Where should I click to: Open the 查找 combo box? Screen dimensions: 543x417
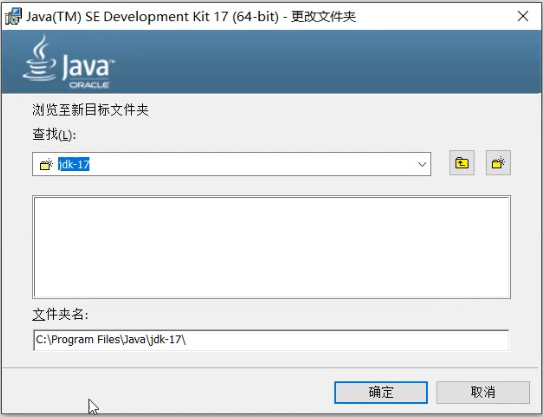231,164
